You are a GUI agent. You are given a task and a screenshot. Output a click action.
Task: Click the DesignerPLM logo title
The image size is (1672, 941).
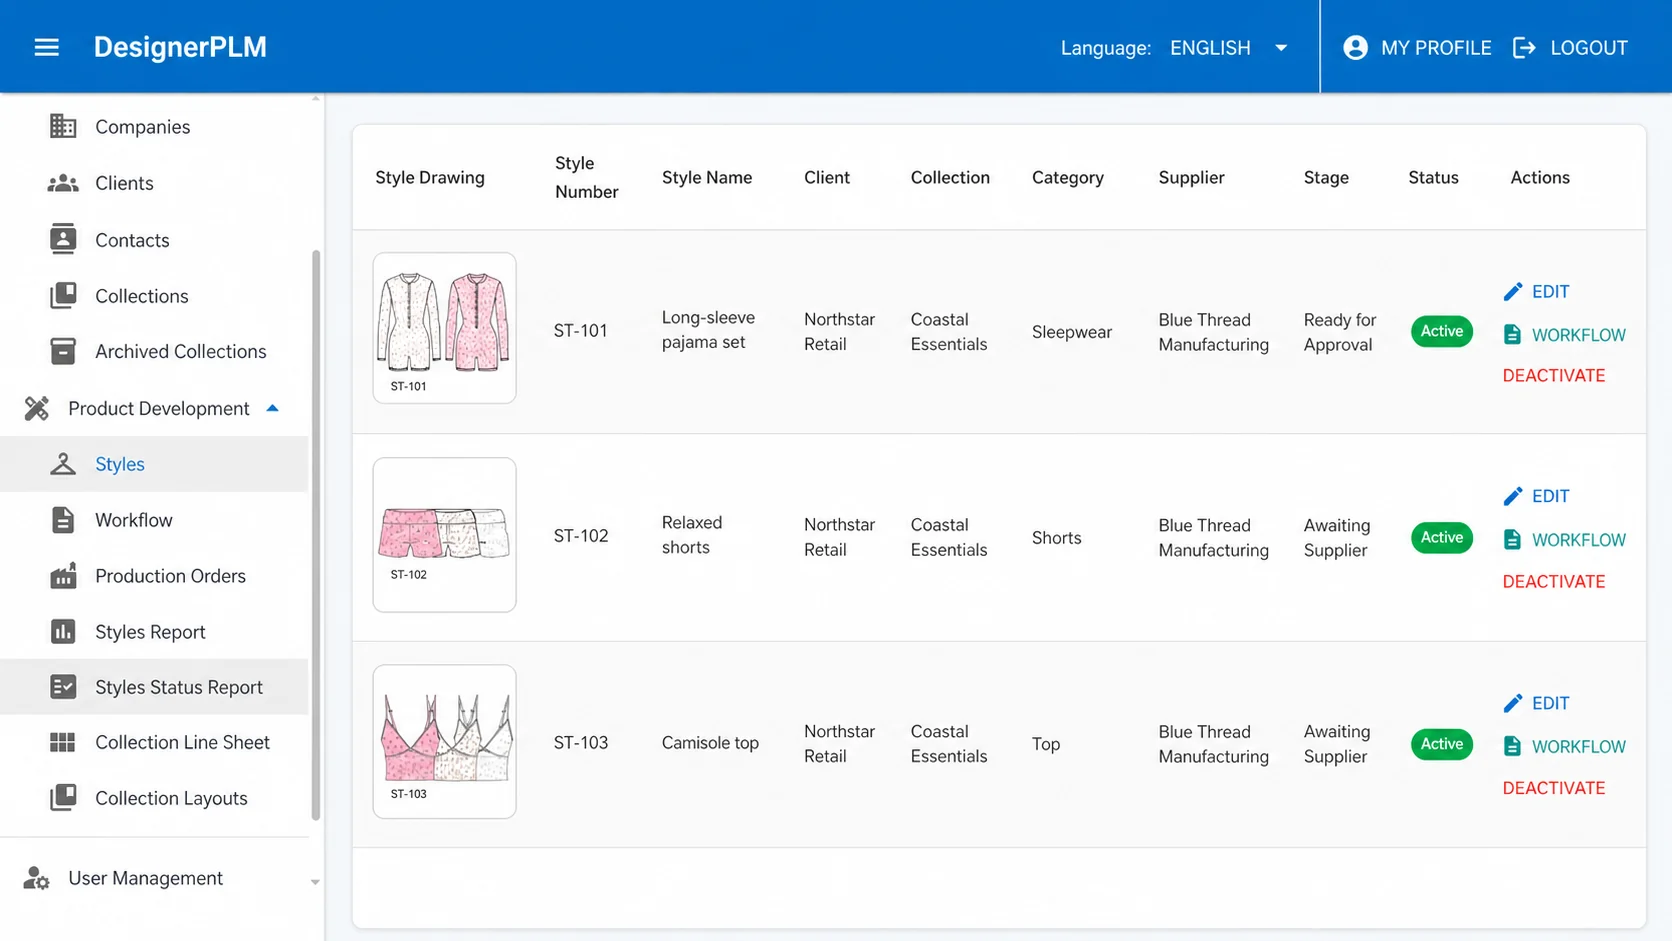pos(180,47)
